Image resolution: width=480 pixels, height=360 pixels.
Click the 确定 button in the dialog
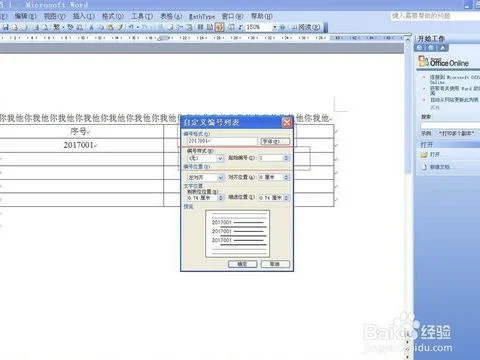(x=243, y=264)
